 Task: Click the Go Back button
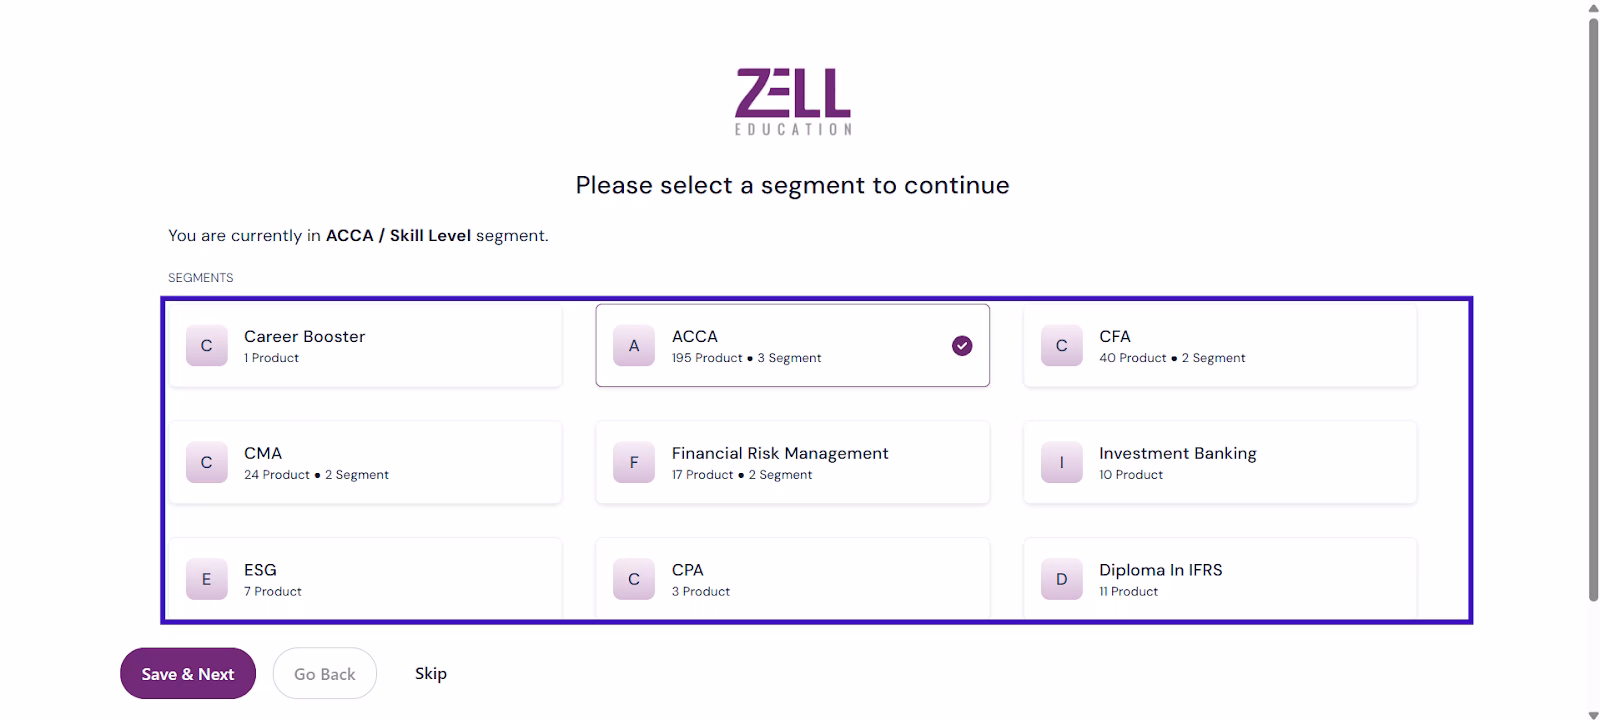pos(324,674)
